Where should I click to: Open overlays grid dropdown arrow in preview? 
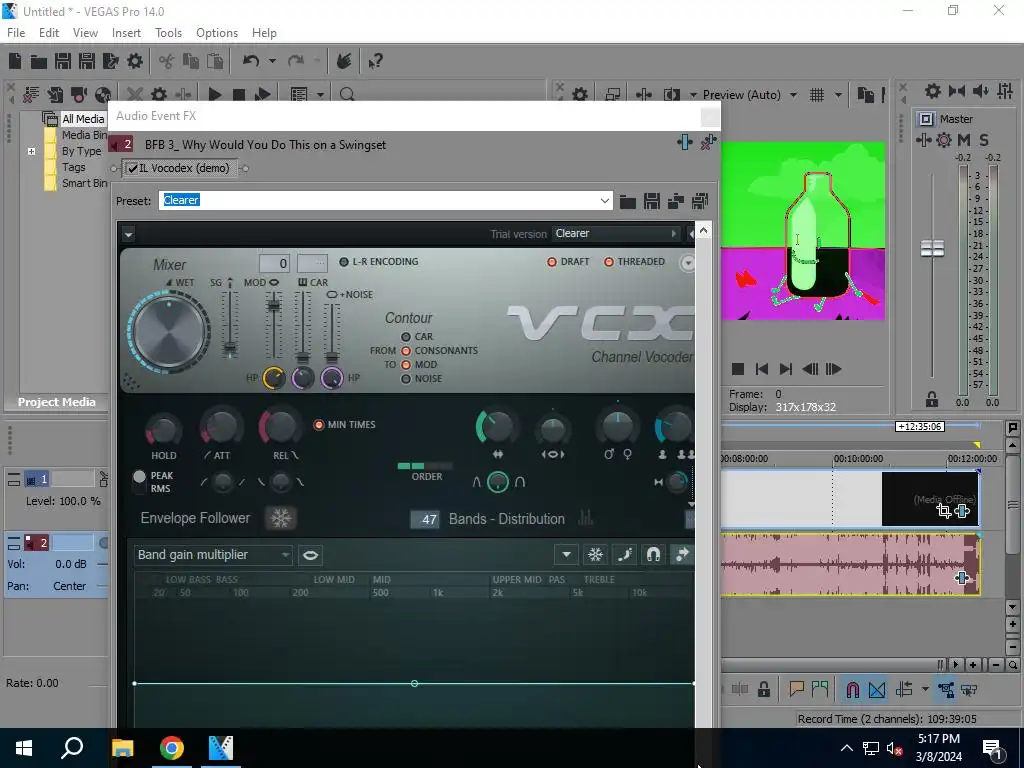(838, 95)
